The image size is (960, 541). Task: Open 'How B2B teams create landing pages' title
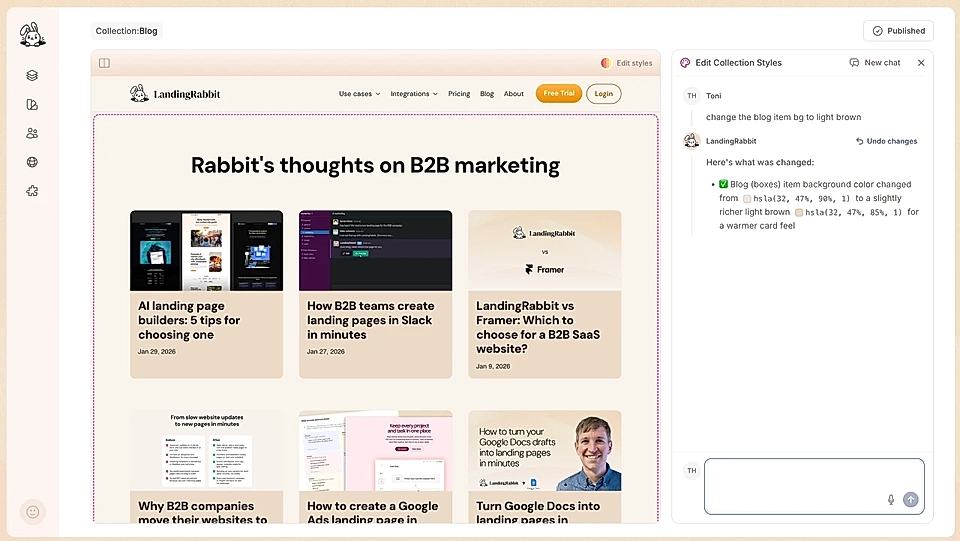point(370,320)
